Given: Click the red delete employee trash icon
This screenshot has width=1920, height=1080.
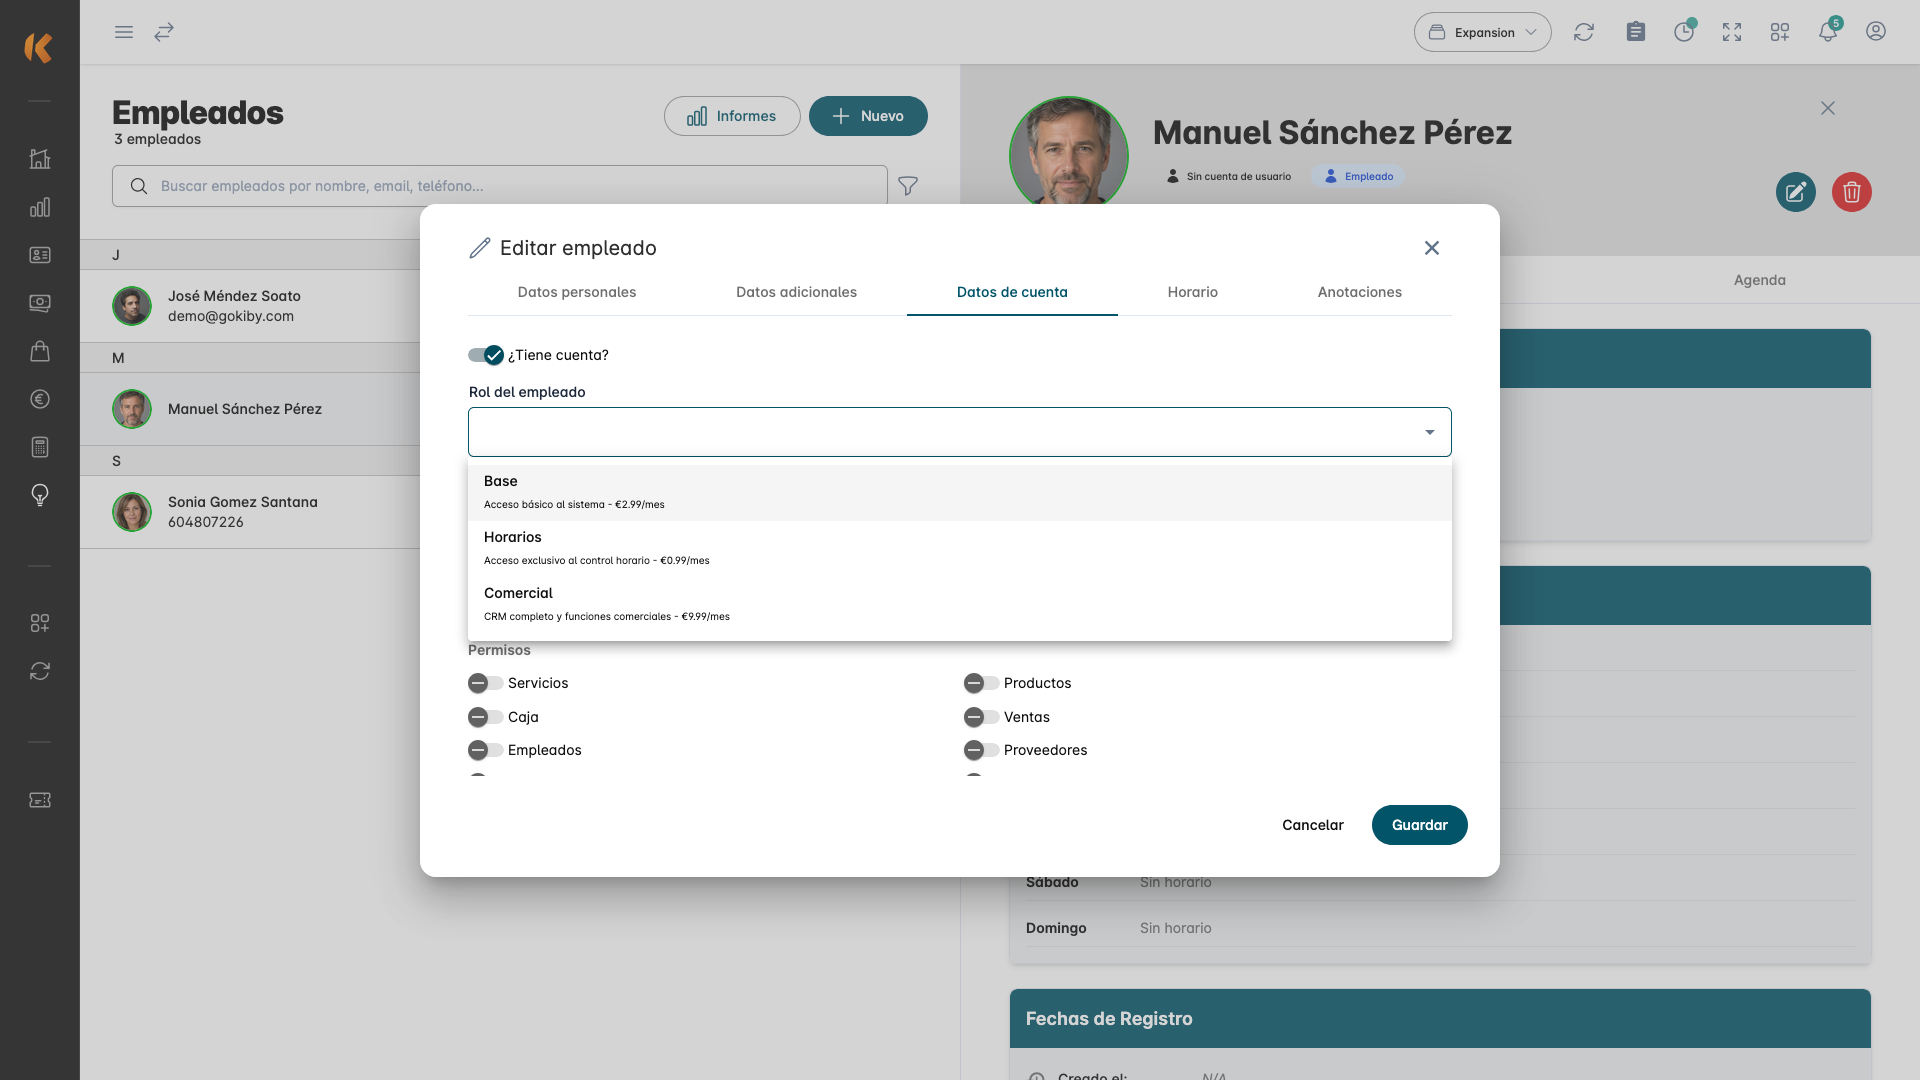Looking at the screenshot, I should tap(1851, 192).
